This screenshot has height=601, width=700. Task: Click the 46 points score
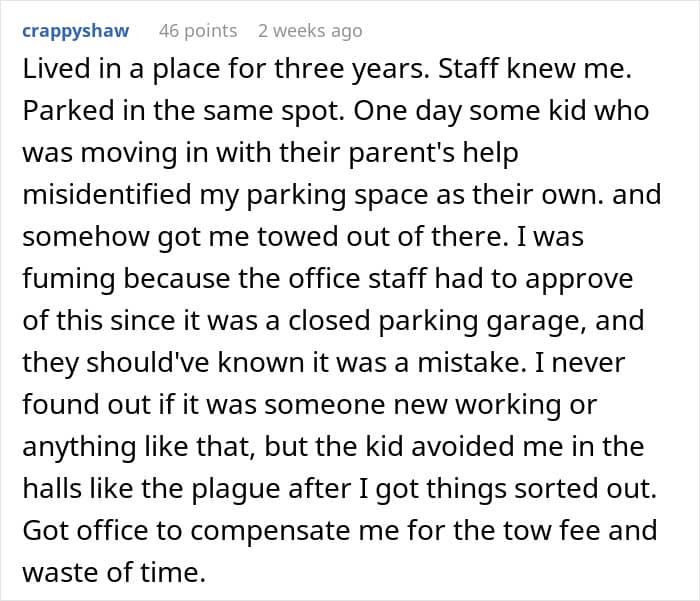197,30
